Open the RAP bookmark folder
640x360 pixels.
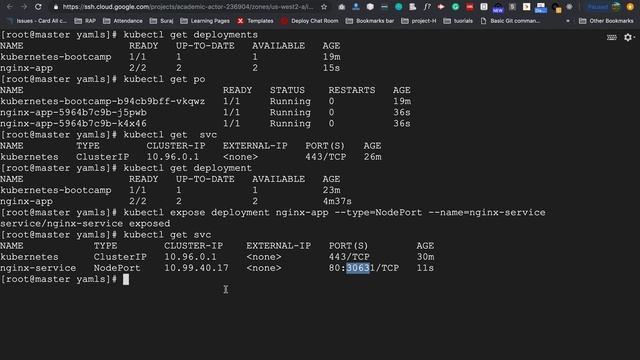[85, 21]
